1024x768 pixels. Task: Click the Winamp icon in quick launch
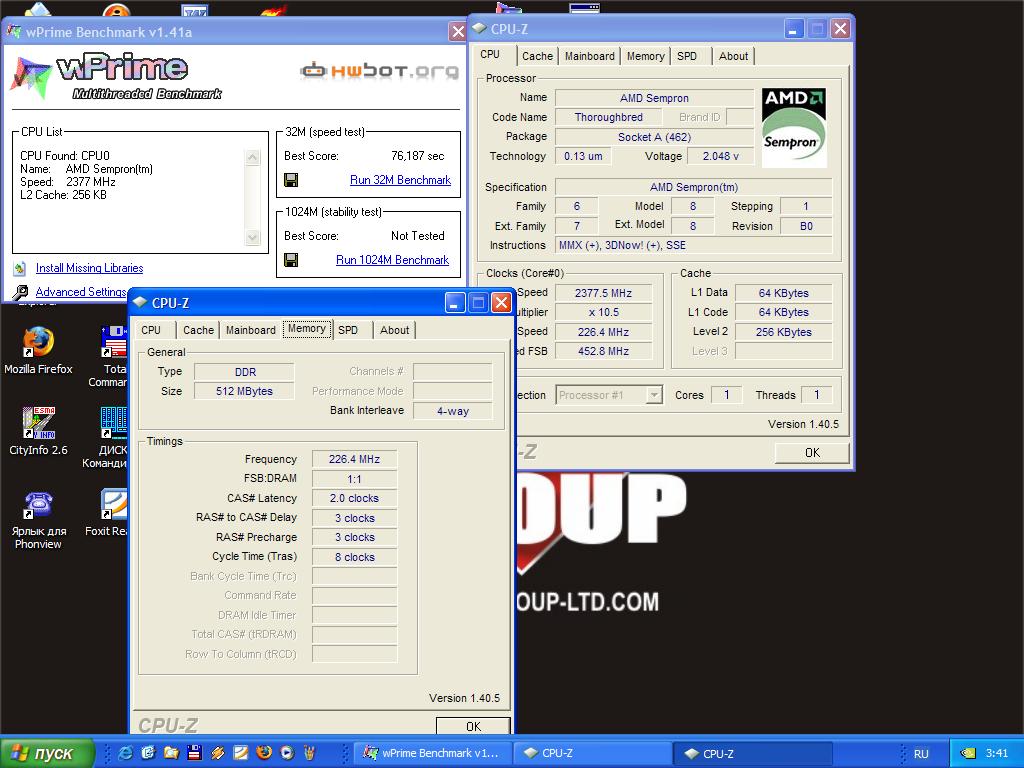[x=217, y=752]
